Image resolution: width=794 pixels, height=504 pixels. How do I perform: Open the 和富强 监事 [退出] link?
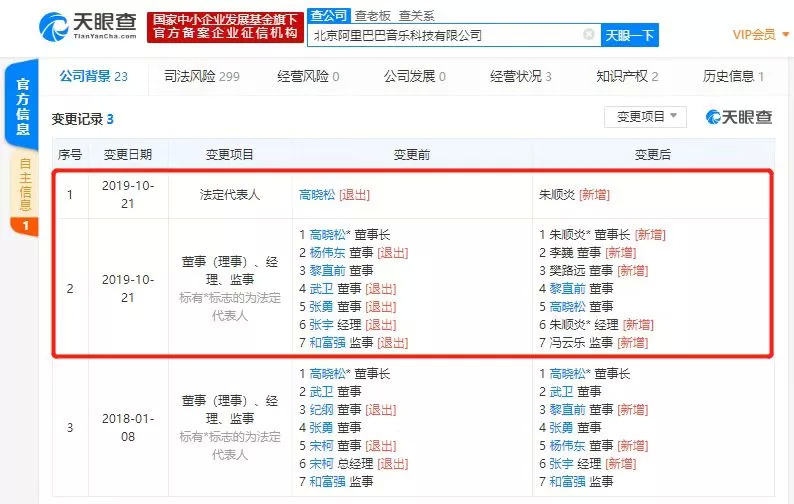[359, 343]
